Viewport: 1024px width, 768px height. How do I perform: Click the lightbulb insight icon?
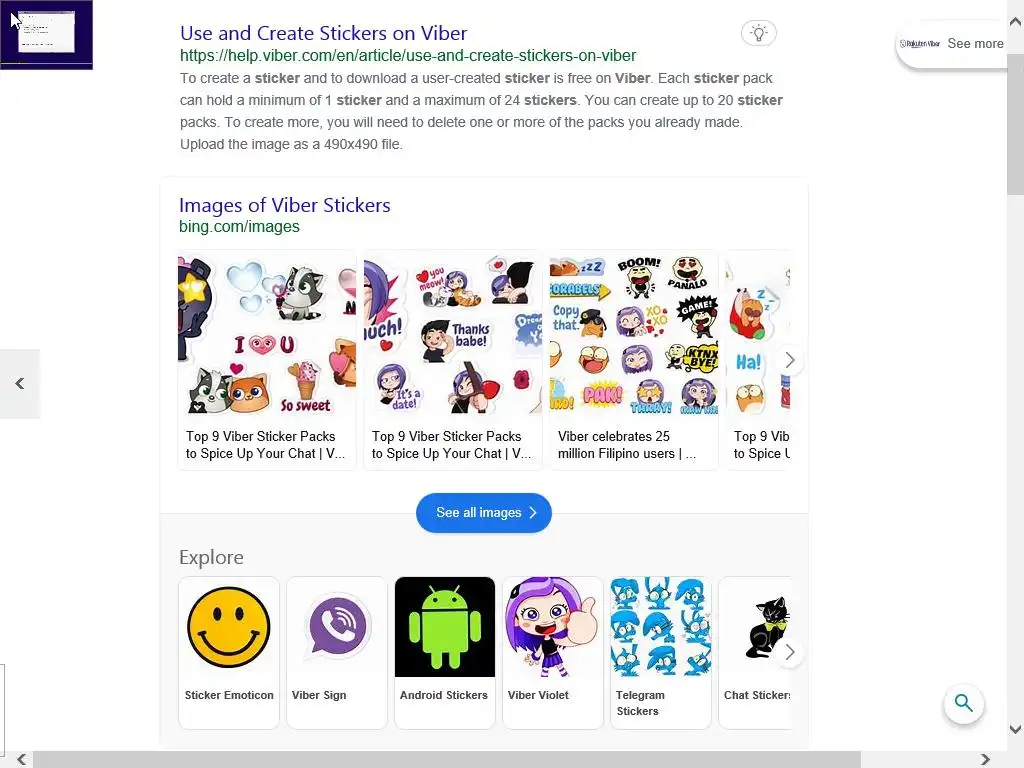coord(758,33)
